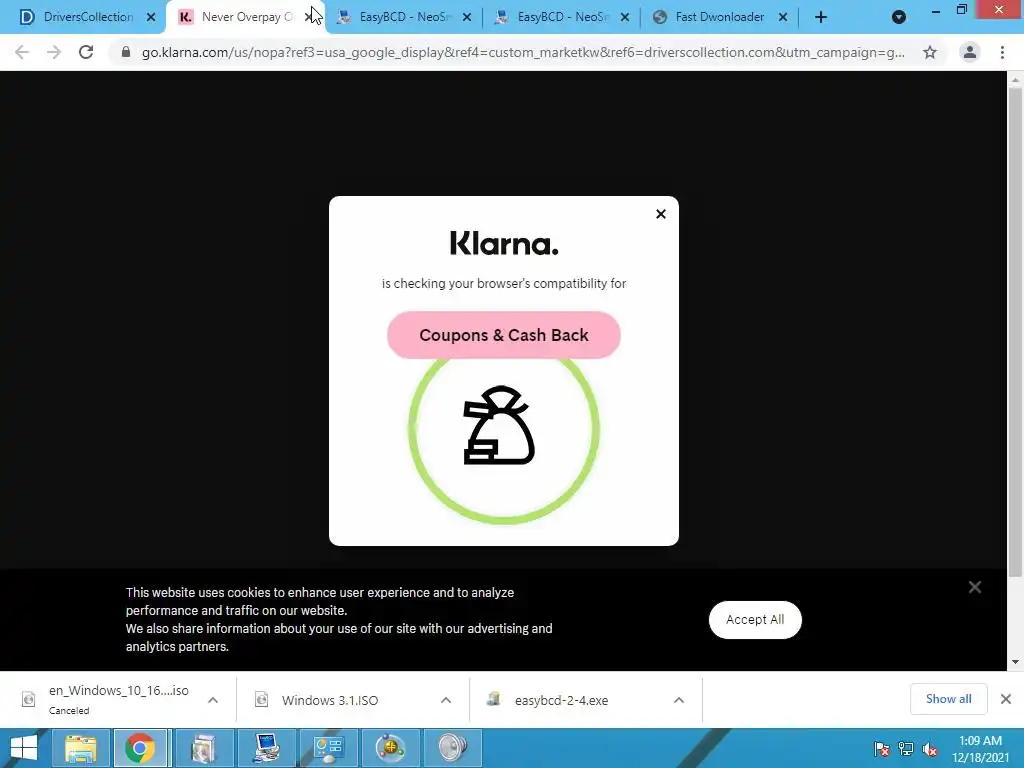Close the Never Overpay tab
The width and height of the screenshot is (1024, 768).
pos(310,18)
